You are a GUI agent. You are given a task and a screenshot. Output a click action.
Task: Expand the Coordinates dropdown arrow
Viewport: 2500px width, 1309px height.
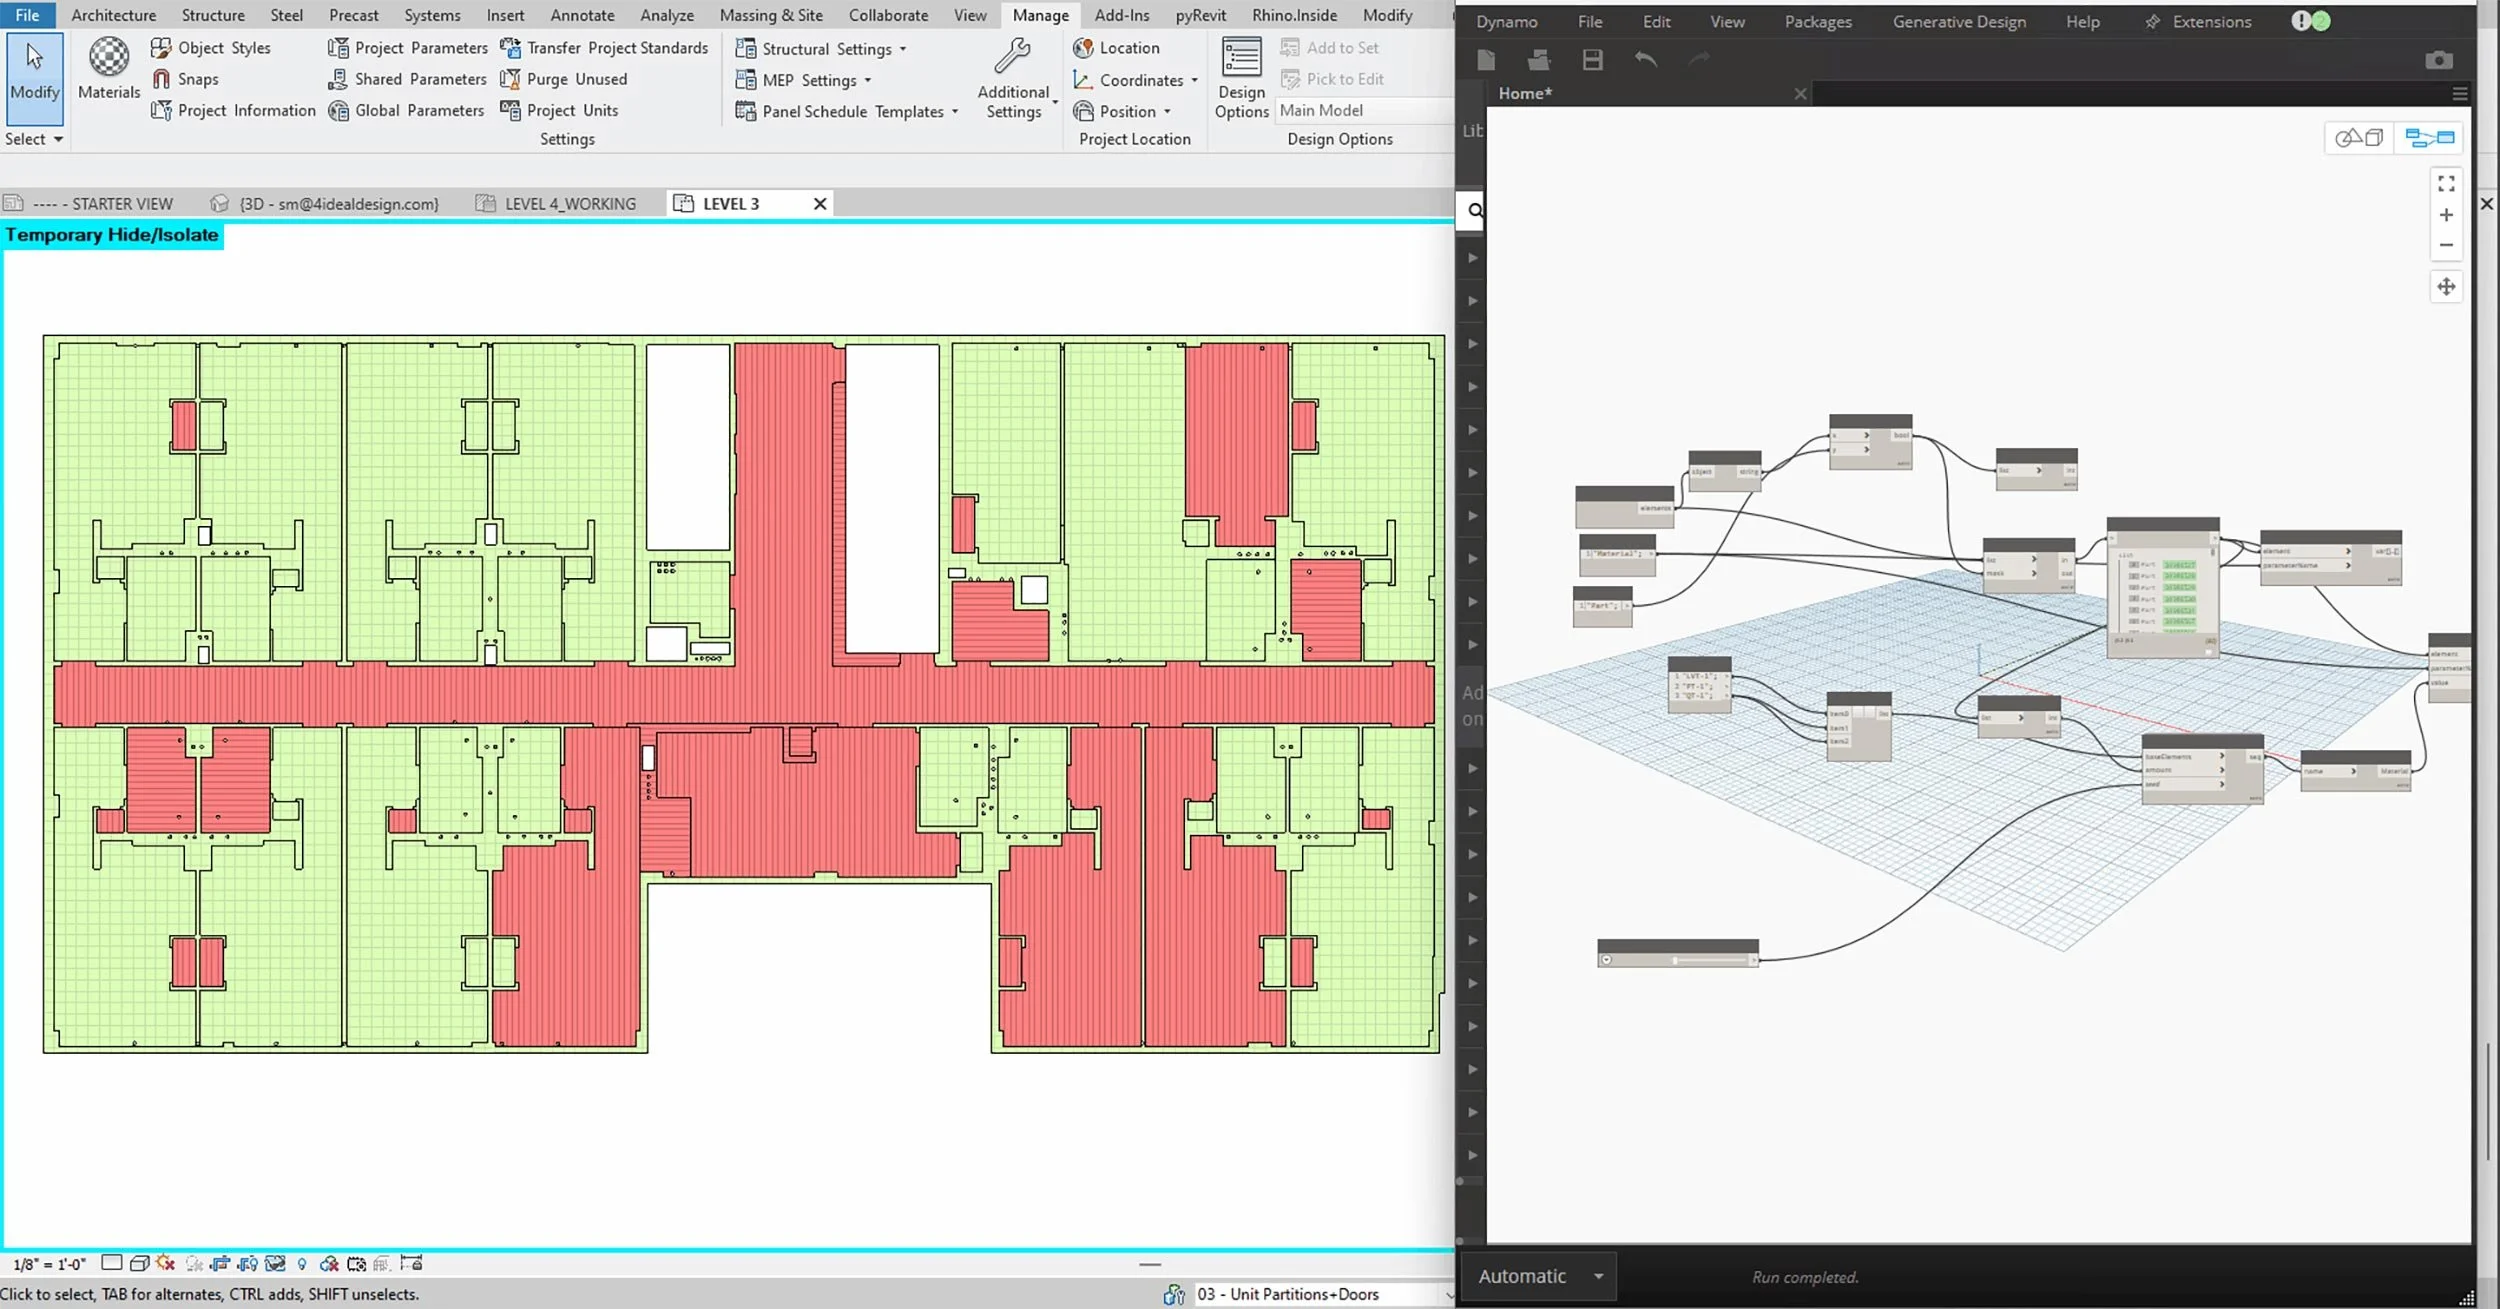pyautogui.click(x=1194, y=80)
